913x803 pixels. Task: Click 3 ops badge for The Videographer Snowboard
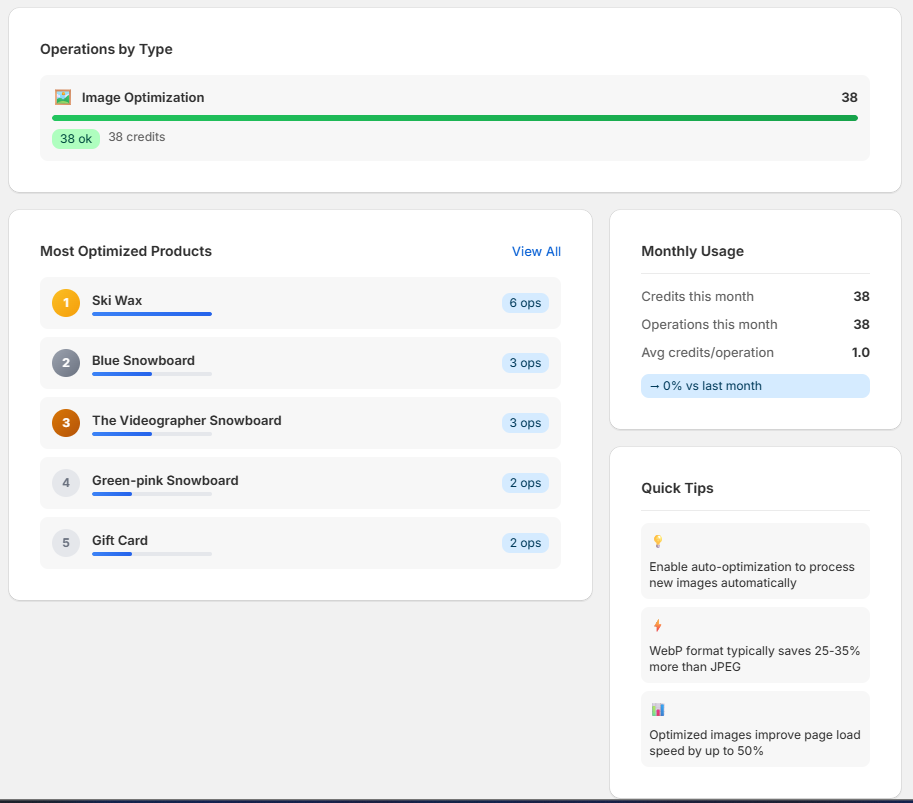525,423
